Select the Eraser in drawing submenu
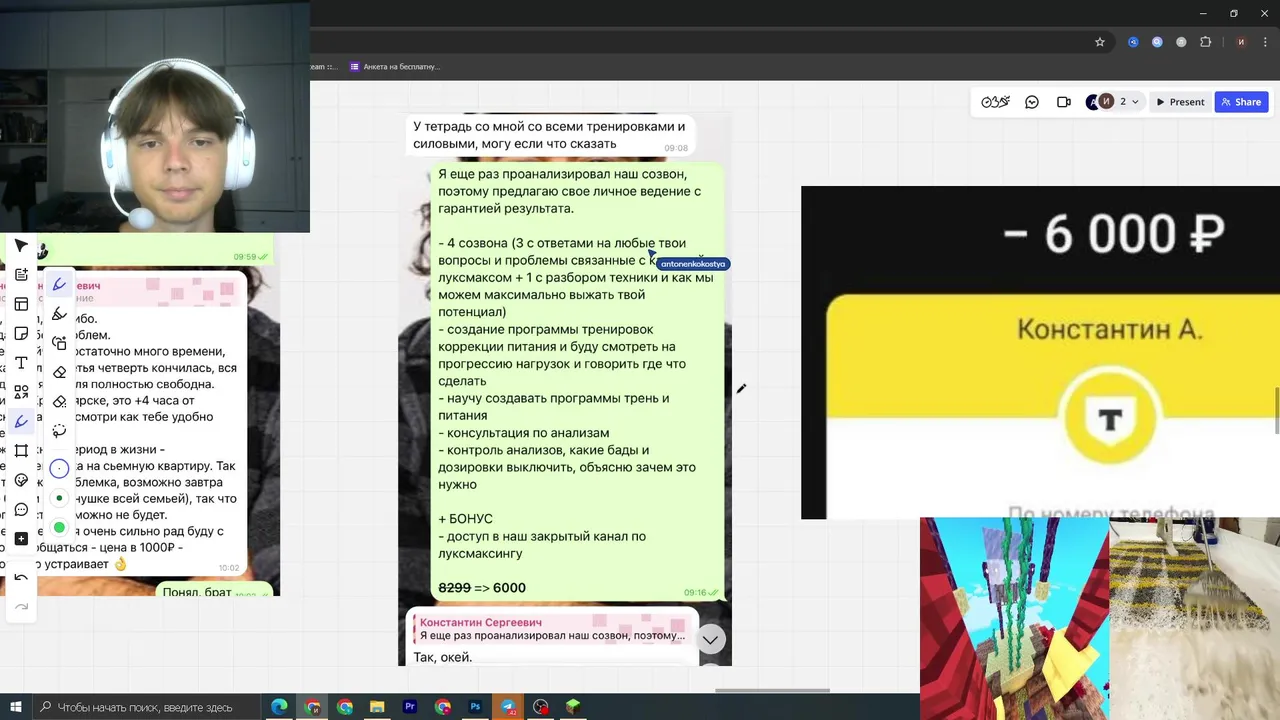 59,372
